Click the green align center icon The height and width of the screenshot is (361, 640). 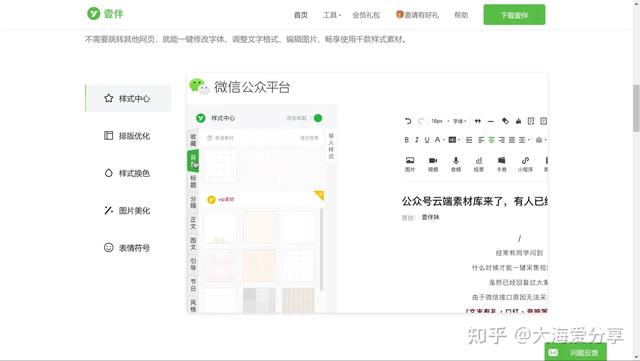[x=491, y=140]
